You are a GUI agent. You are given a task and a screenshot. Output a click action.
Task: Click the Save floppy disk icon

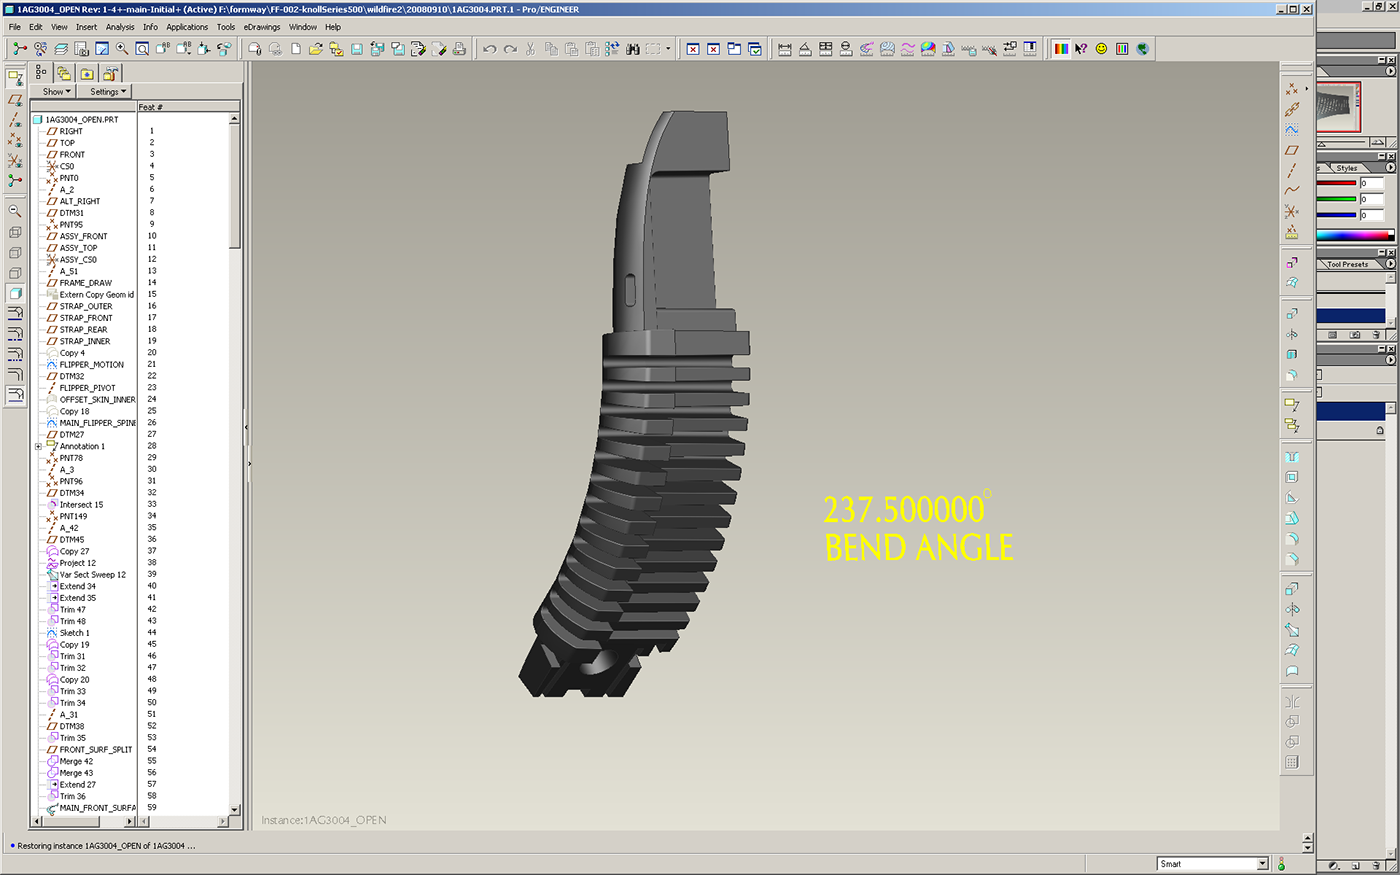pyautogui.click(x=356, y=49)
